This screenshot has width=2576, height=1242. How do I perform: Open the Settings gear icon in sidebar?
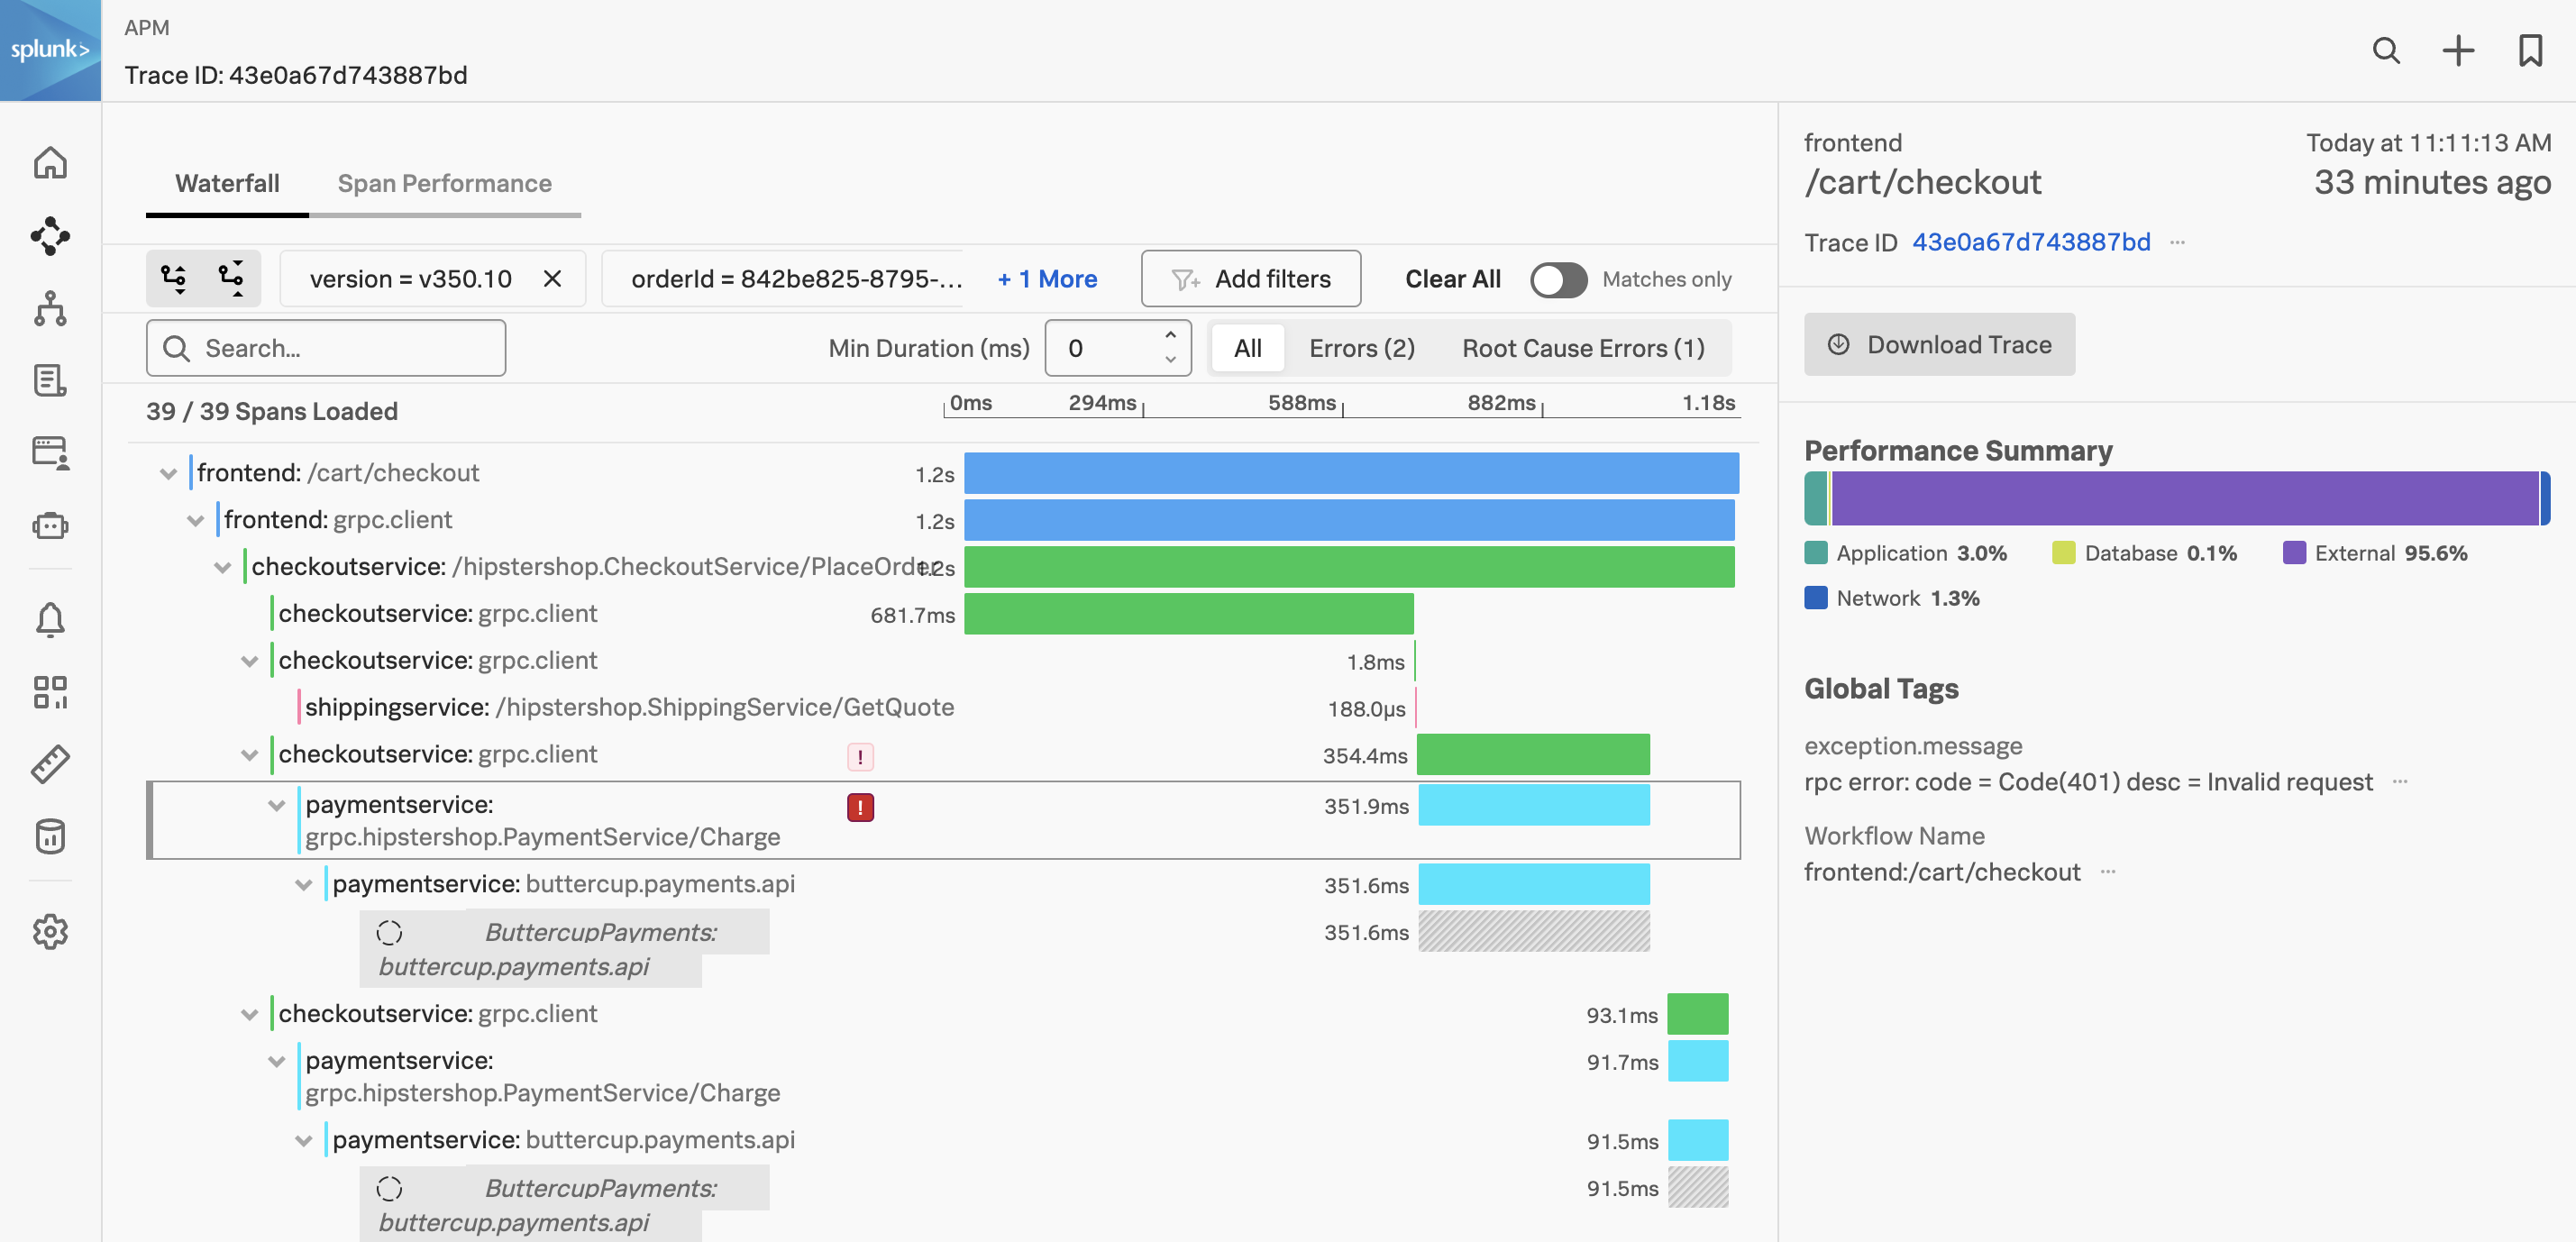pyautogui.click(x=50, y=931)
